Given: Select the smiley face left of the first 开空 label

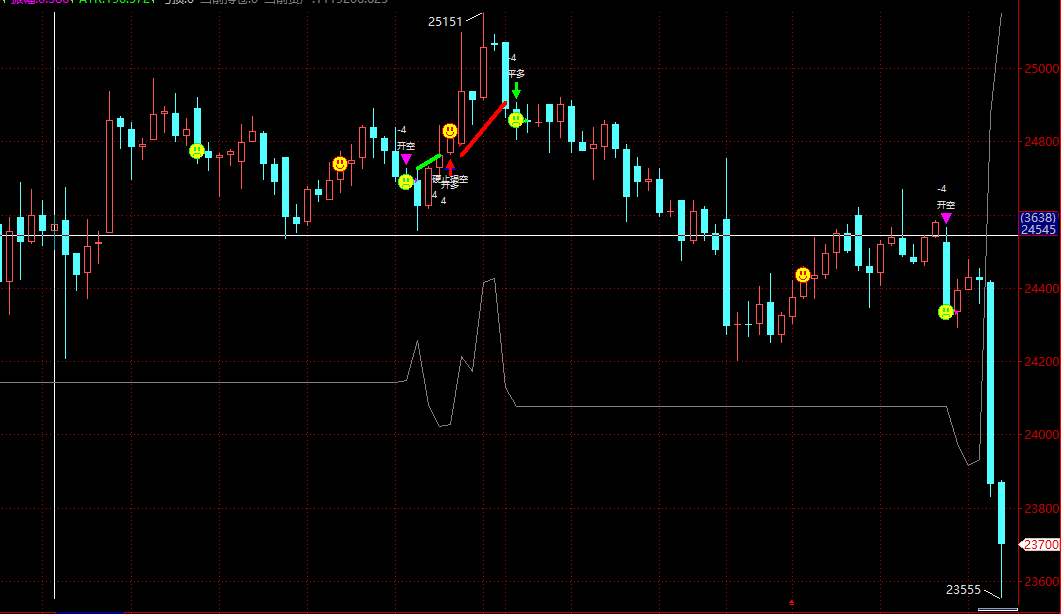Looking at the screenshot, I should point(340,163).
